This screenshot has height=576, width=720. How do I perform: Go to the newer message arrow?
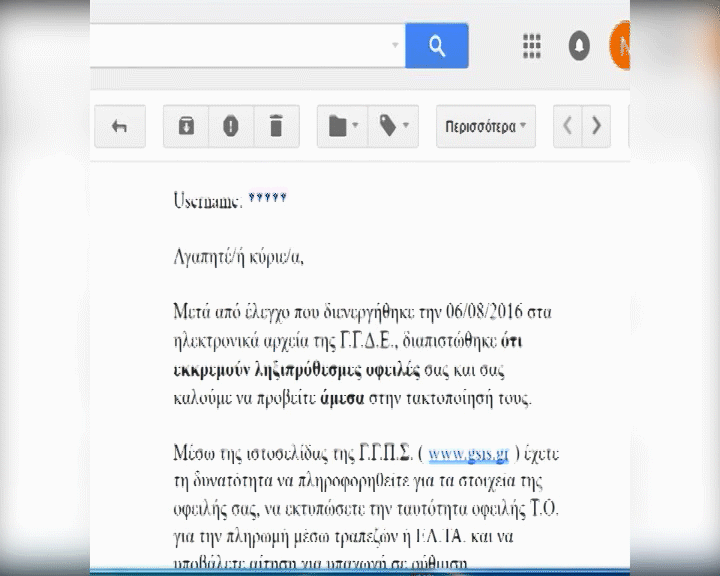tap(568, 126)
